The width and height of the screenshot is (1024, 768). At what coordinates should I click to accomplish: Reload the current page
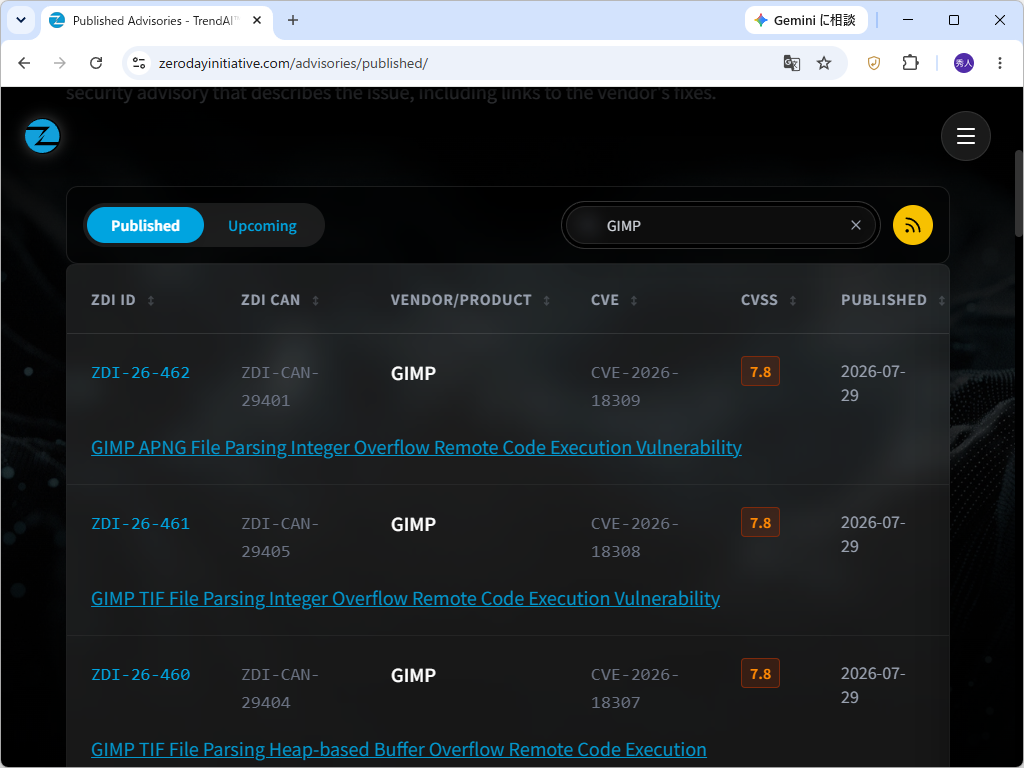(96, 63)
